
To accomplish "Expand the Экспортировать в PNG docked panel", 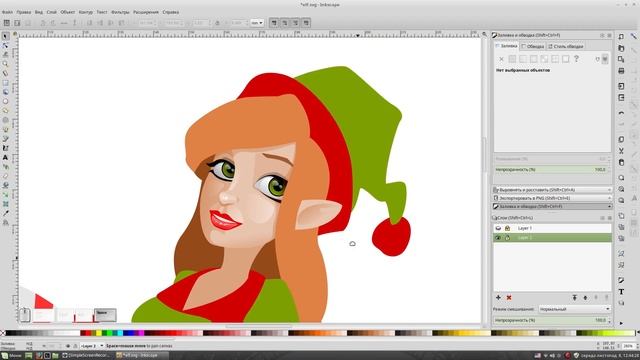I will coord(552,198).
